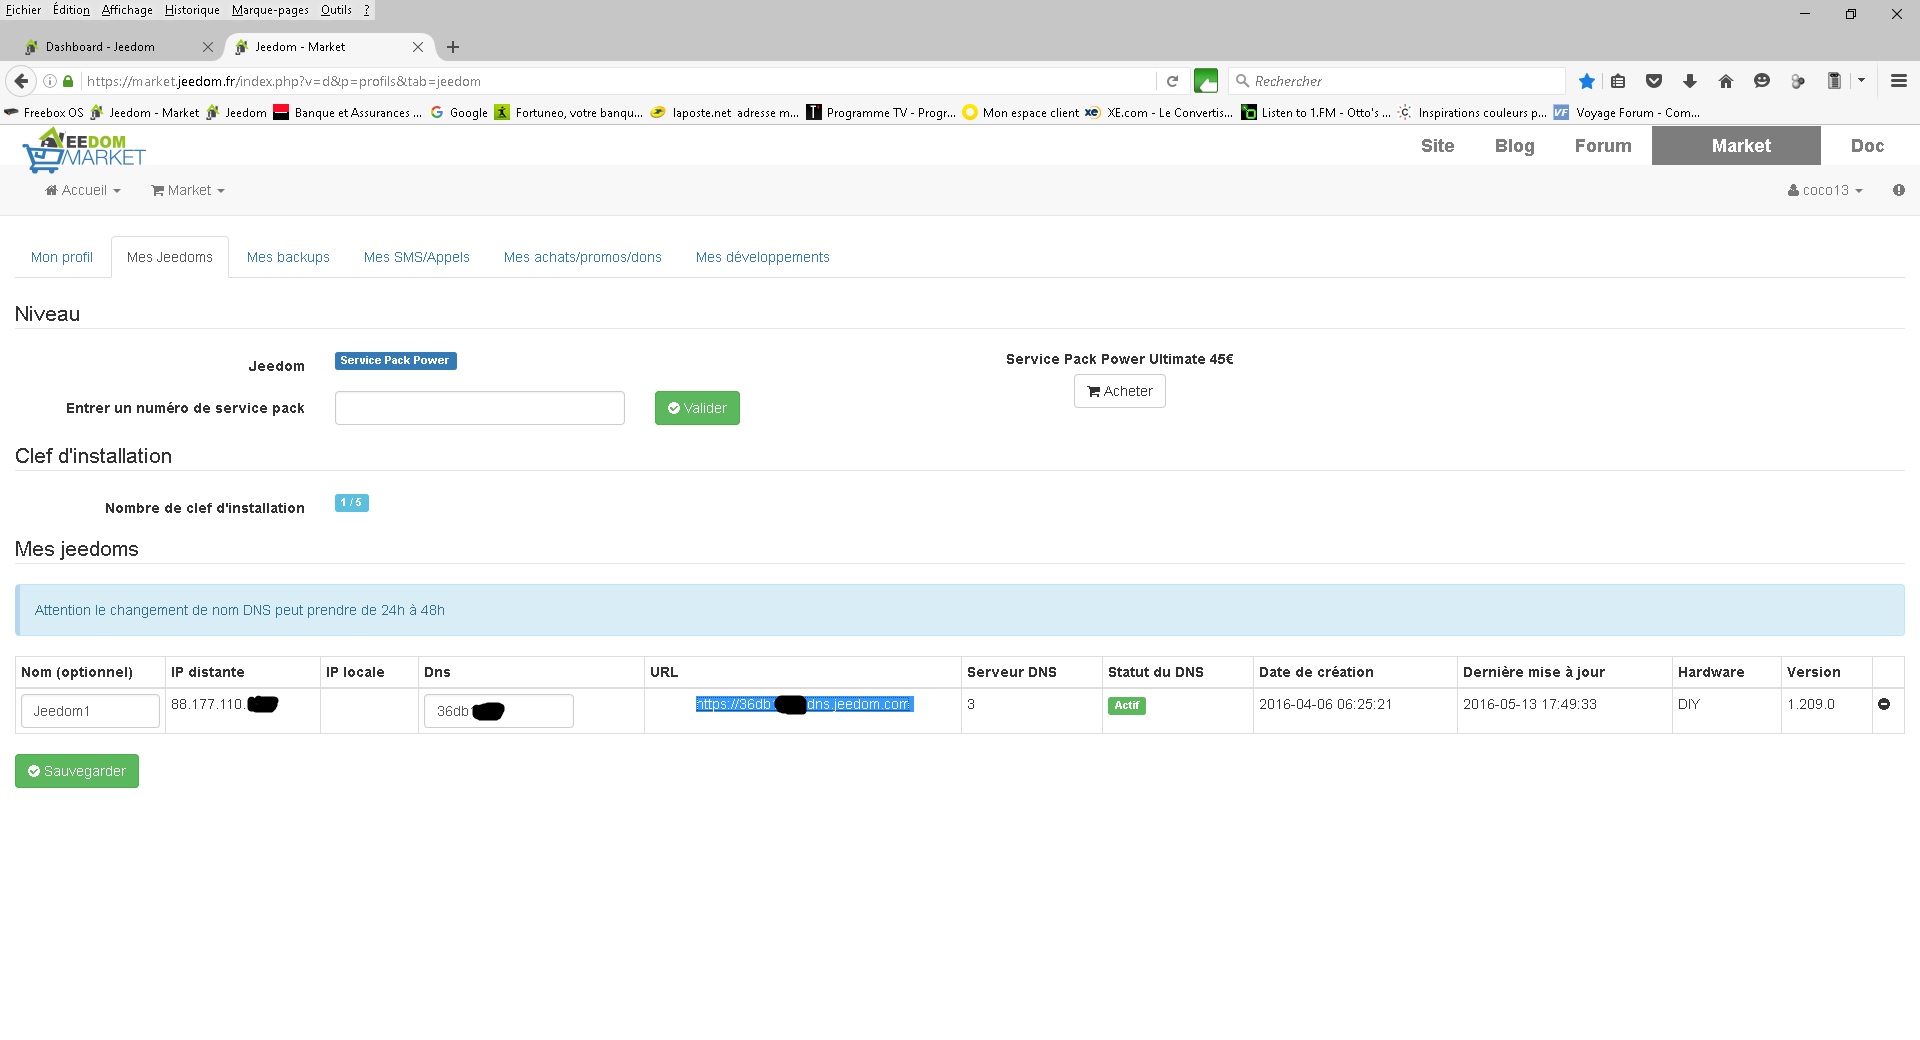Open the bookmarks list icon
This screenshot has width=1920, height=1040.
1618,81
